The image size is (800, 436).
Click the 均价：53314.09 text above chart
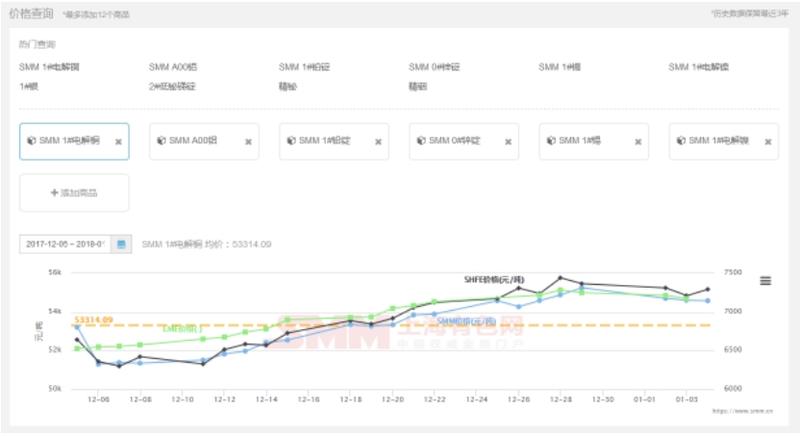pos(238,244)
